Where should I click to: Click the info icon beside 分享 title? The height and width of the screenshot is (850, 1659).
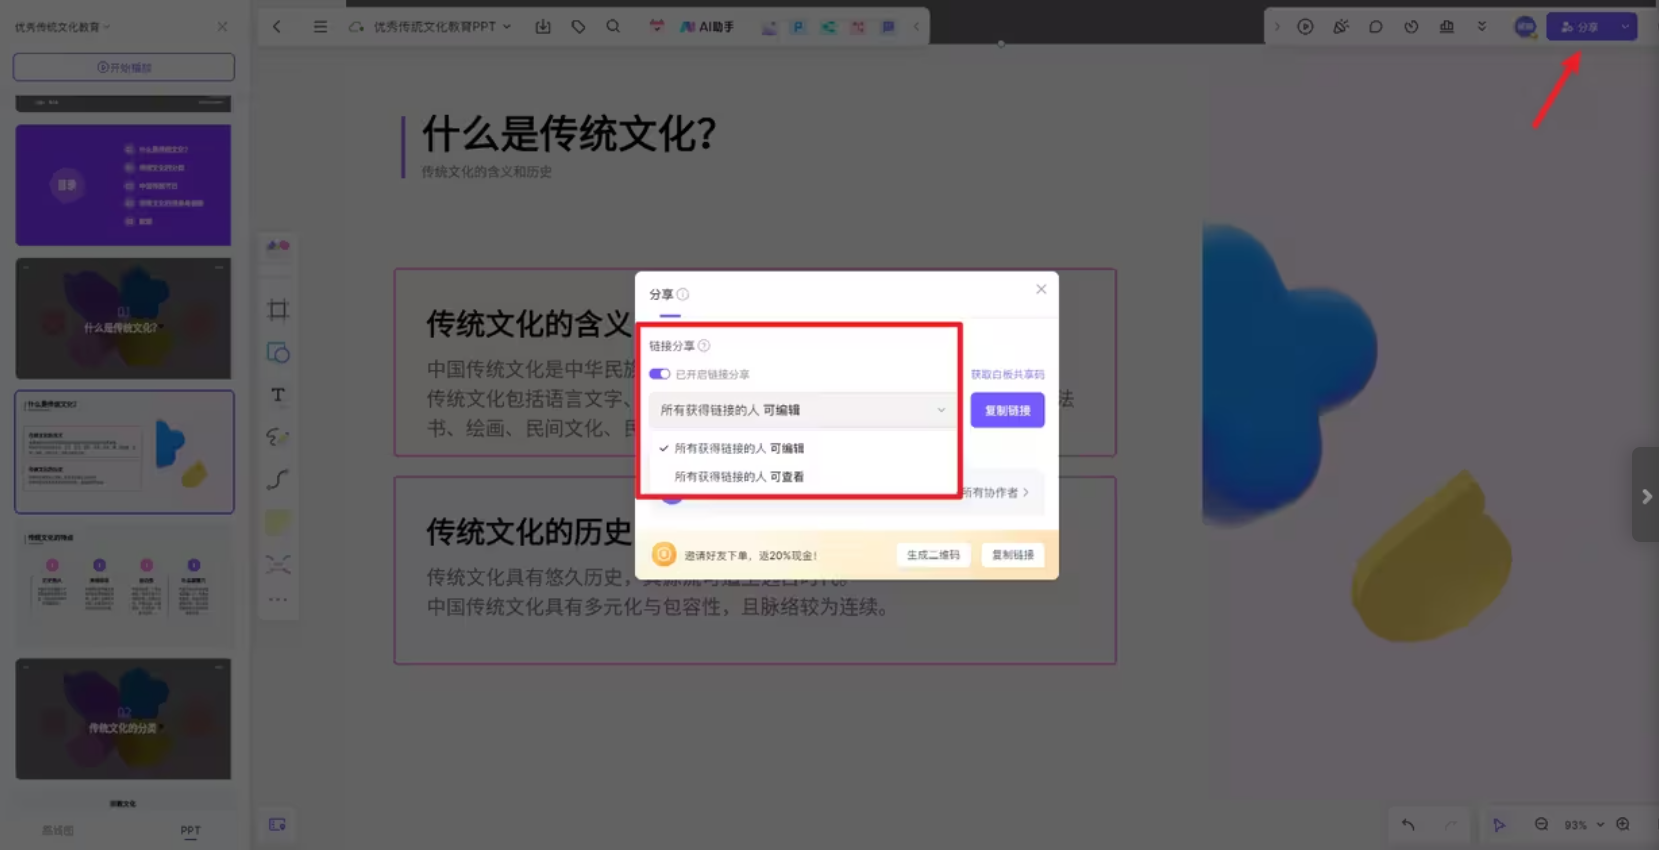point(683,294)
